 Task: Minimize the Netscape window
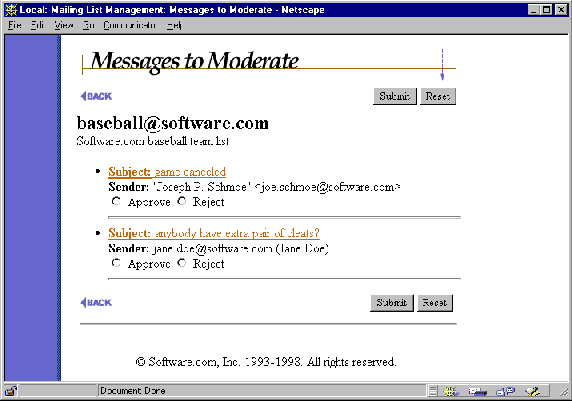coord(534,10)
